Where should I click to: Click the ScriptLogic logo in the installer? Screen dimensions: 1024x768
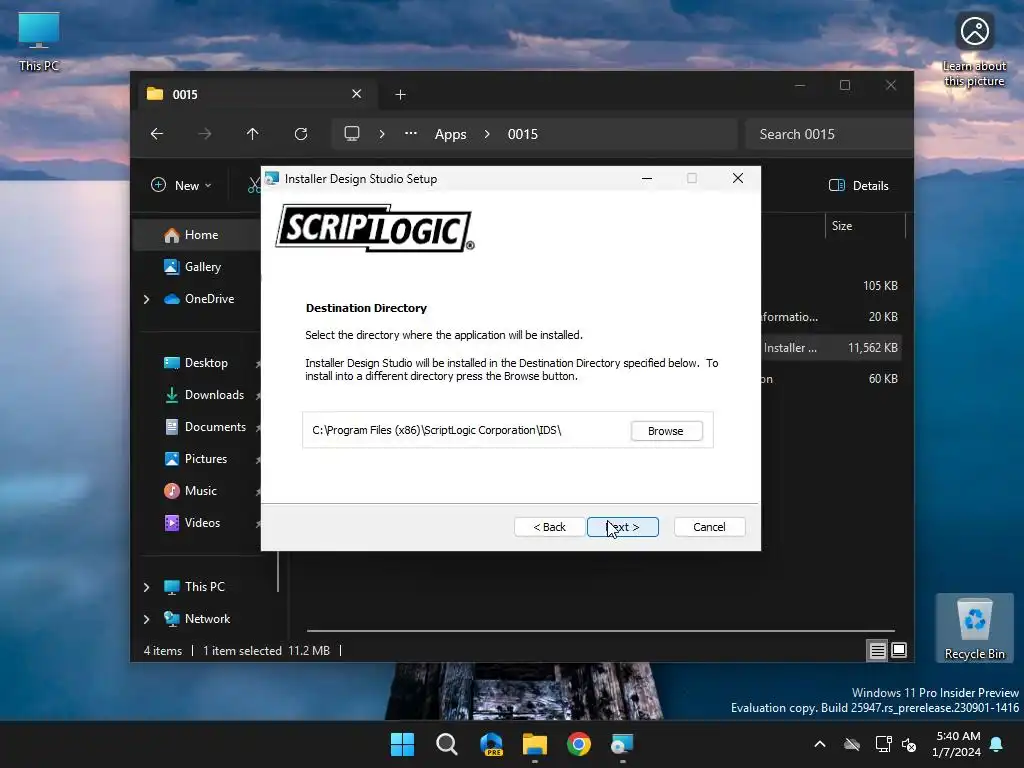[x=375, y=228]
